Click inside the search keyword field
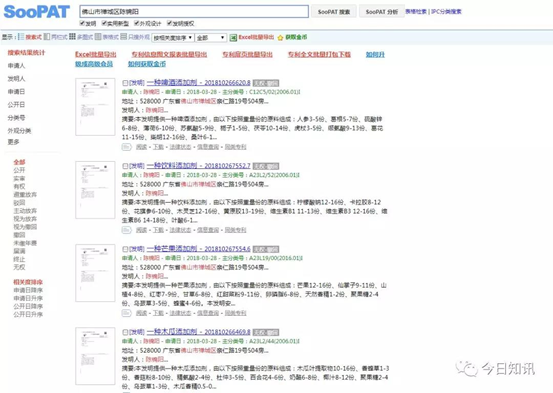Viewport: 553px width, 393px height. (194, 12)
